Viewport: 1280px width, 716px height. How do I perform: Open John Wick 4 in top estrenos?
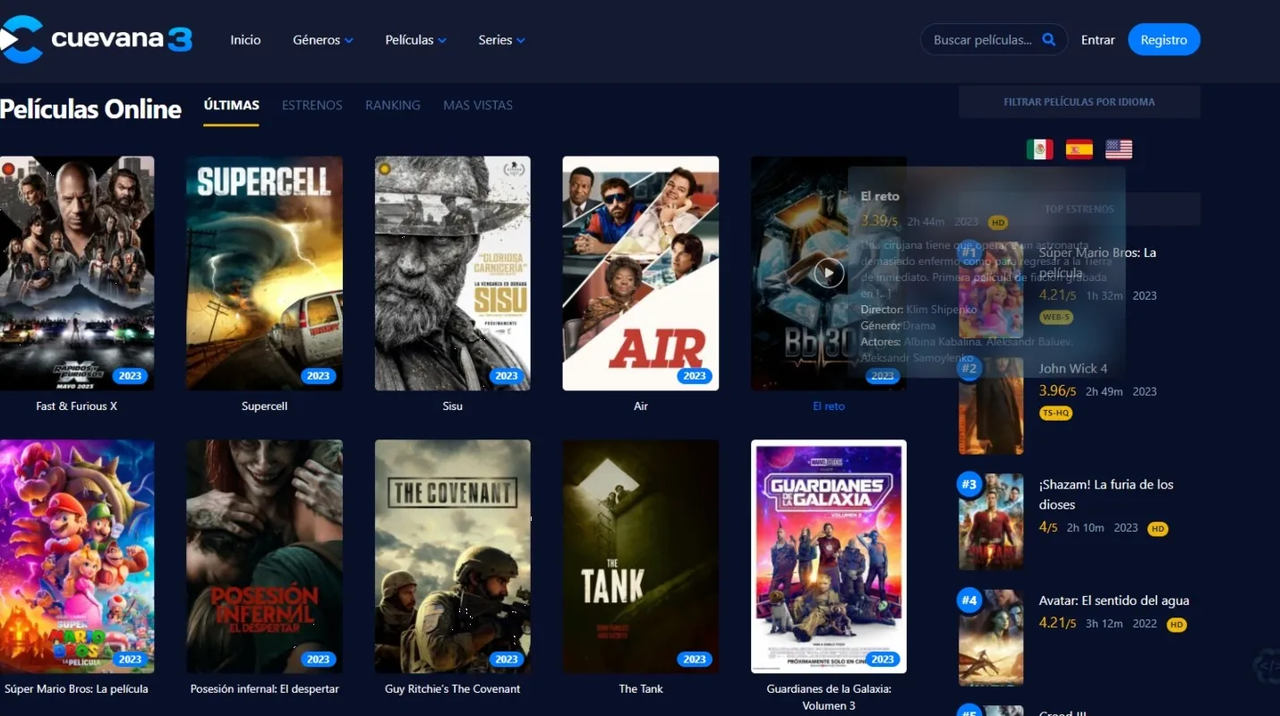(1072, 369)
